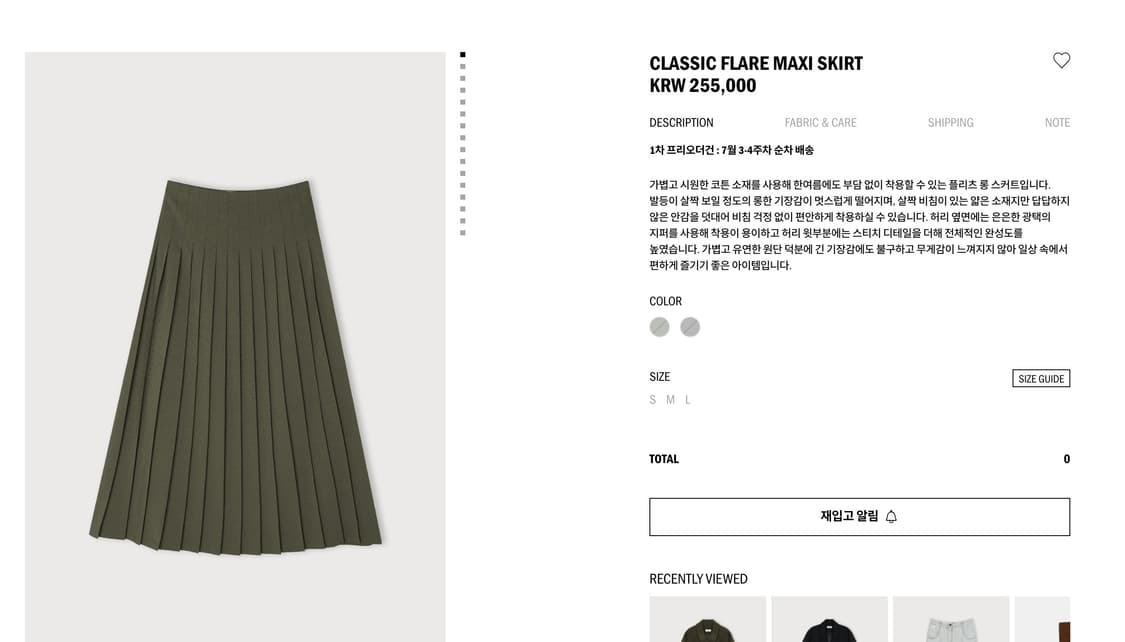Add skirt to wishlist with heart icon

pos(1061,60)
